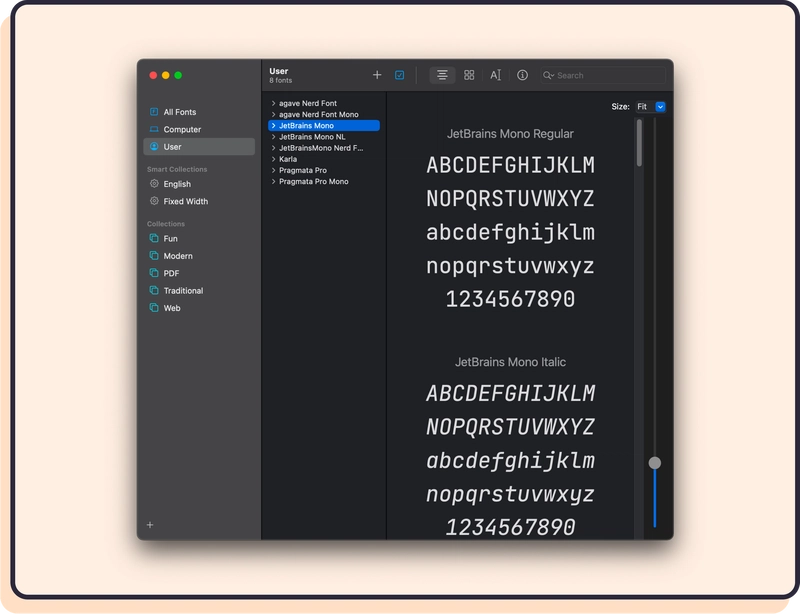Switch to Sample preview view
The height and width of the screenshot is (614, 800).
(x=442, y=75)
